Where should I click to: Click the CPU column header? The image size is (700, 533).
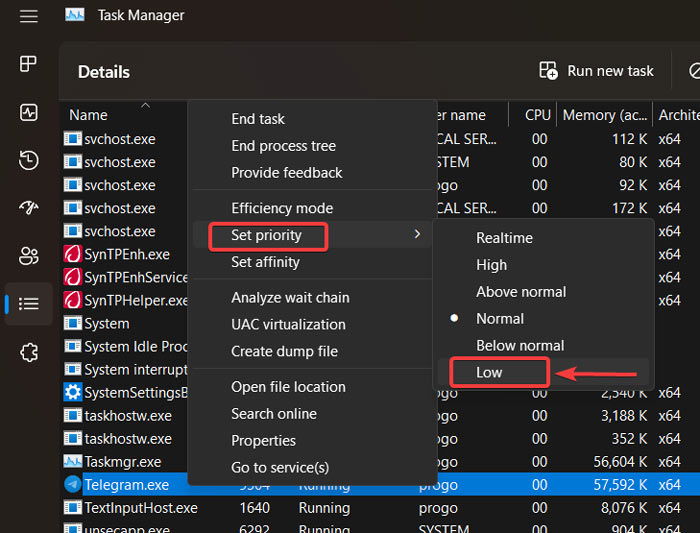538,115
